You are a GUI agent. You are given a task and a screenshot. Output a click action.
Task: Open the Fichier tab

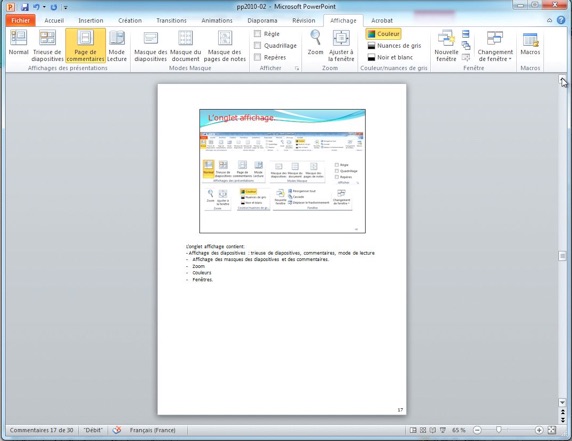pyautogui.click(x=20, y=20)
